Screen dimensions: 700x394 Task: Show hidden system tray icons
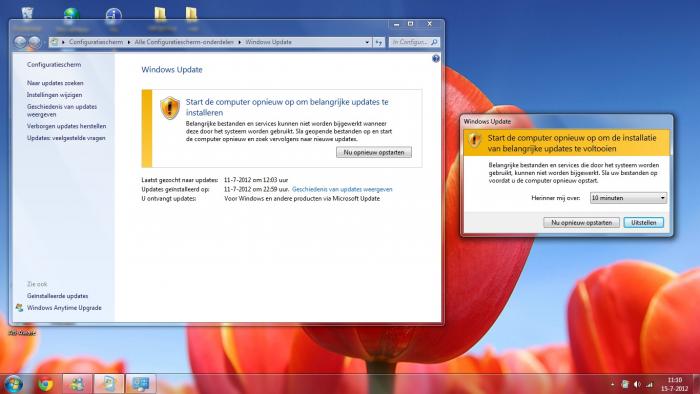612,384
